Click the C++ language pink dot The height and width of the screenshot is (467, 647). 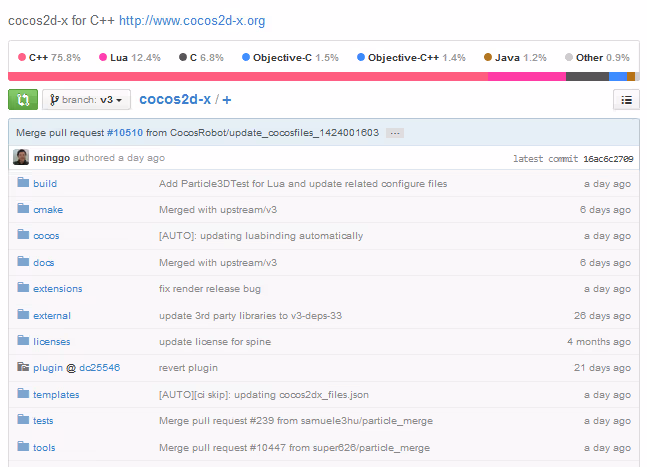(22, 57)
